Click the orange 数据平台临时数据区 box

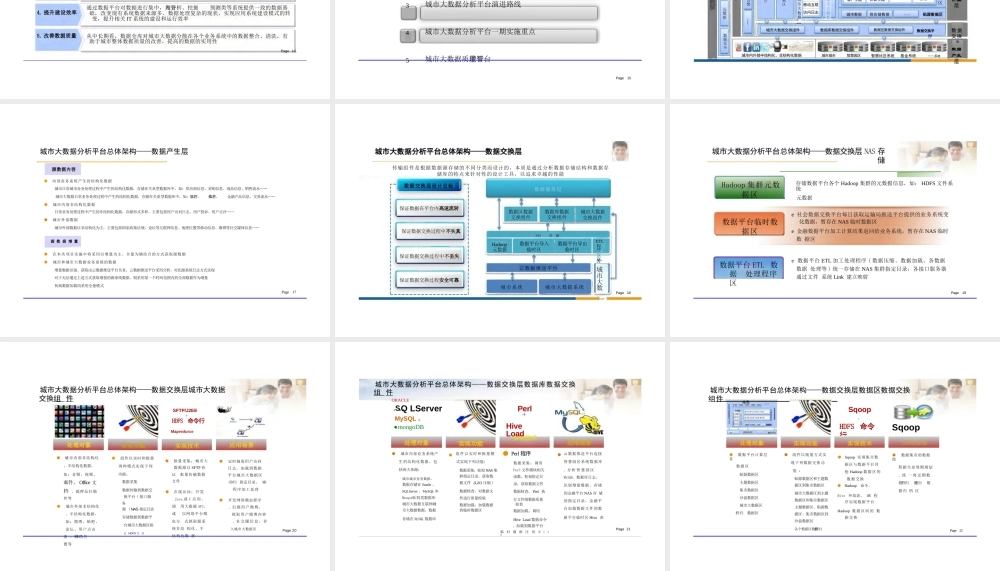click(749, 225)
